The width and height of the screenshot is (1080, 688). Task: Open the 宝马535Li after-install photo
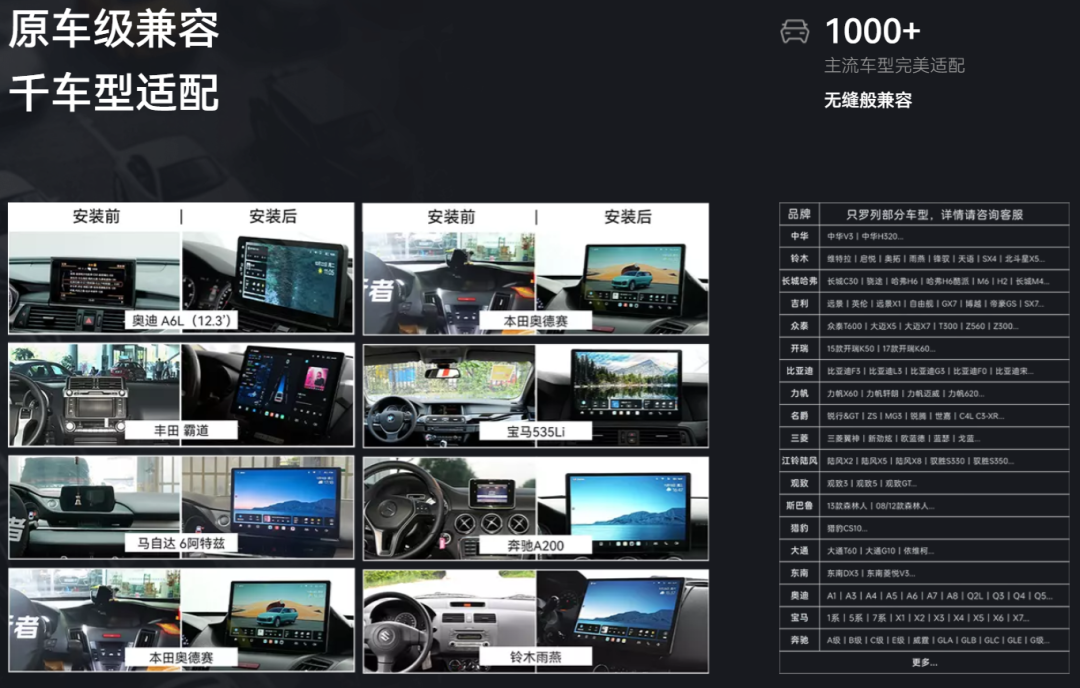(622, 395)
